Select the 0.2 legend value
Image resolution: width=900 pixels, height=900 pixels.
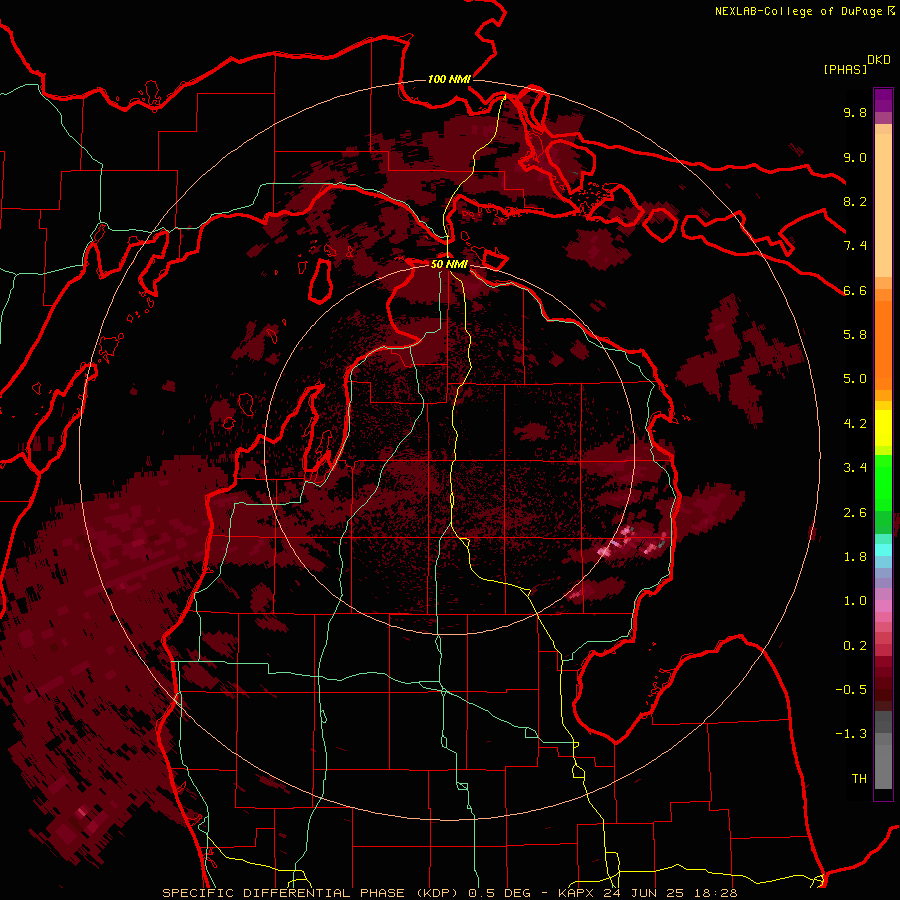[x=855, y=646]
